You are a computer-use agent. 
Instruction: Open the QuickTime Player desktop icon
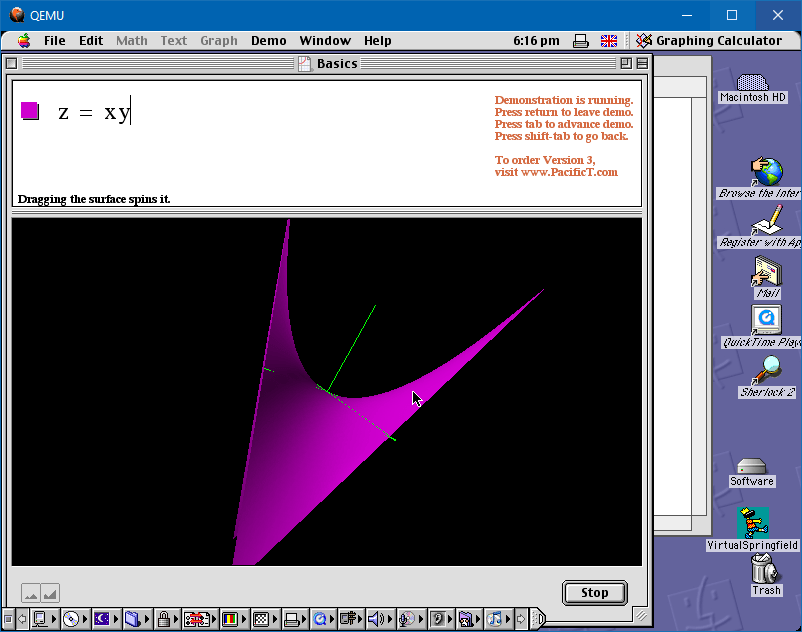click(766, 320)
